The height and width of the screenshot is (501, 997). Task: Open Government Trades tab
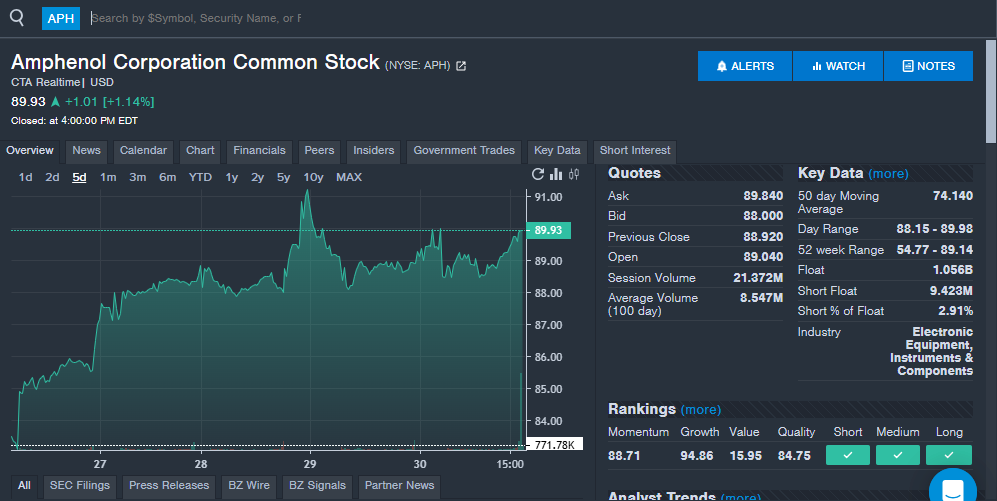[x=464, y=151]
